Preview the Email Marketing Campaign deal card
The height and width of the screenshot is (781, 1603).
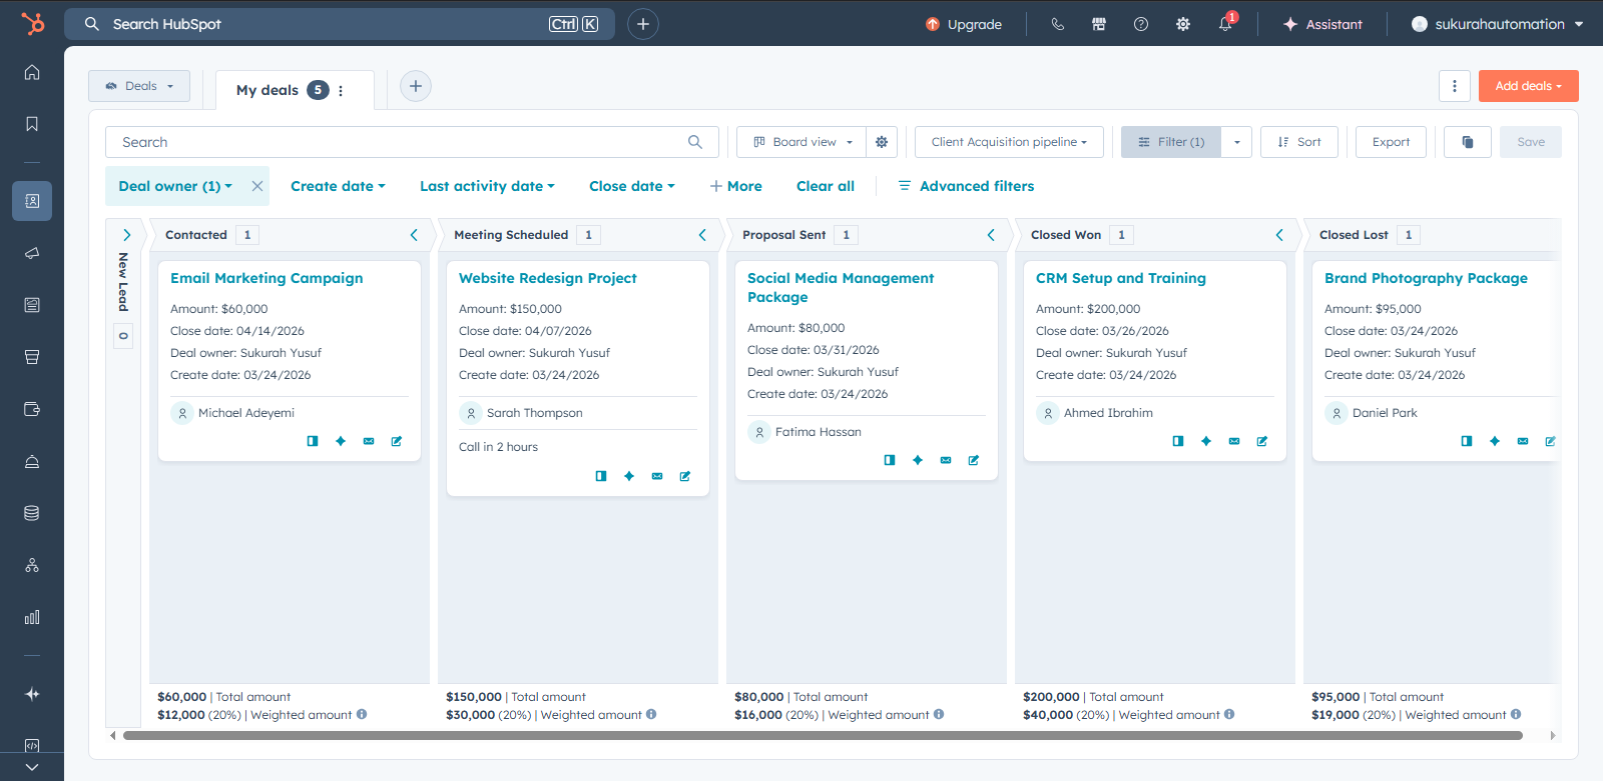(x=313, y=441)
